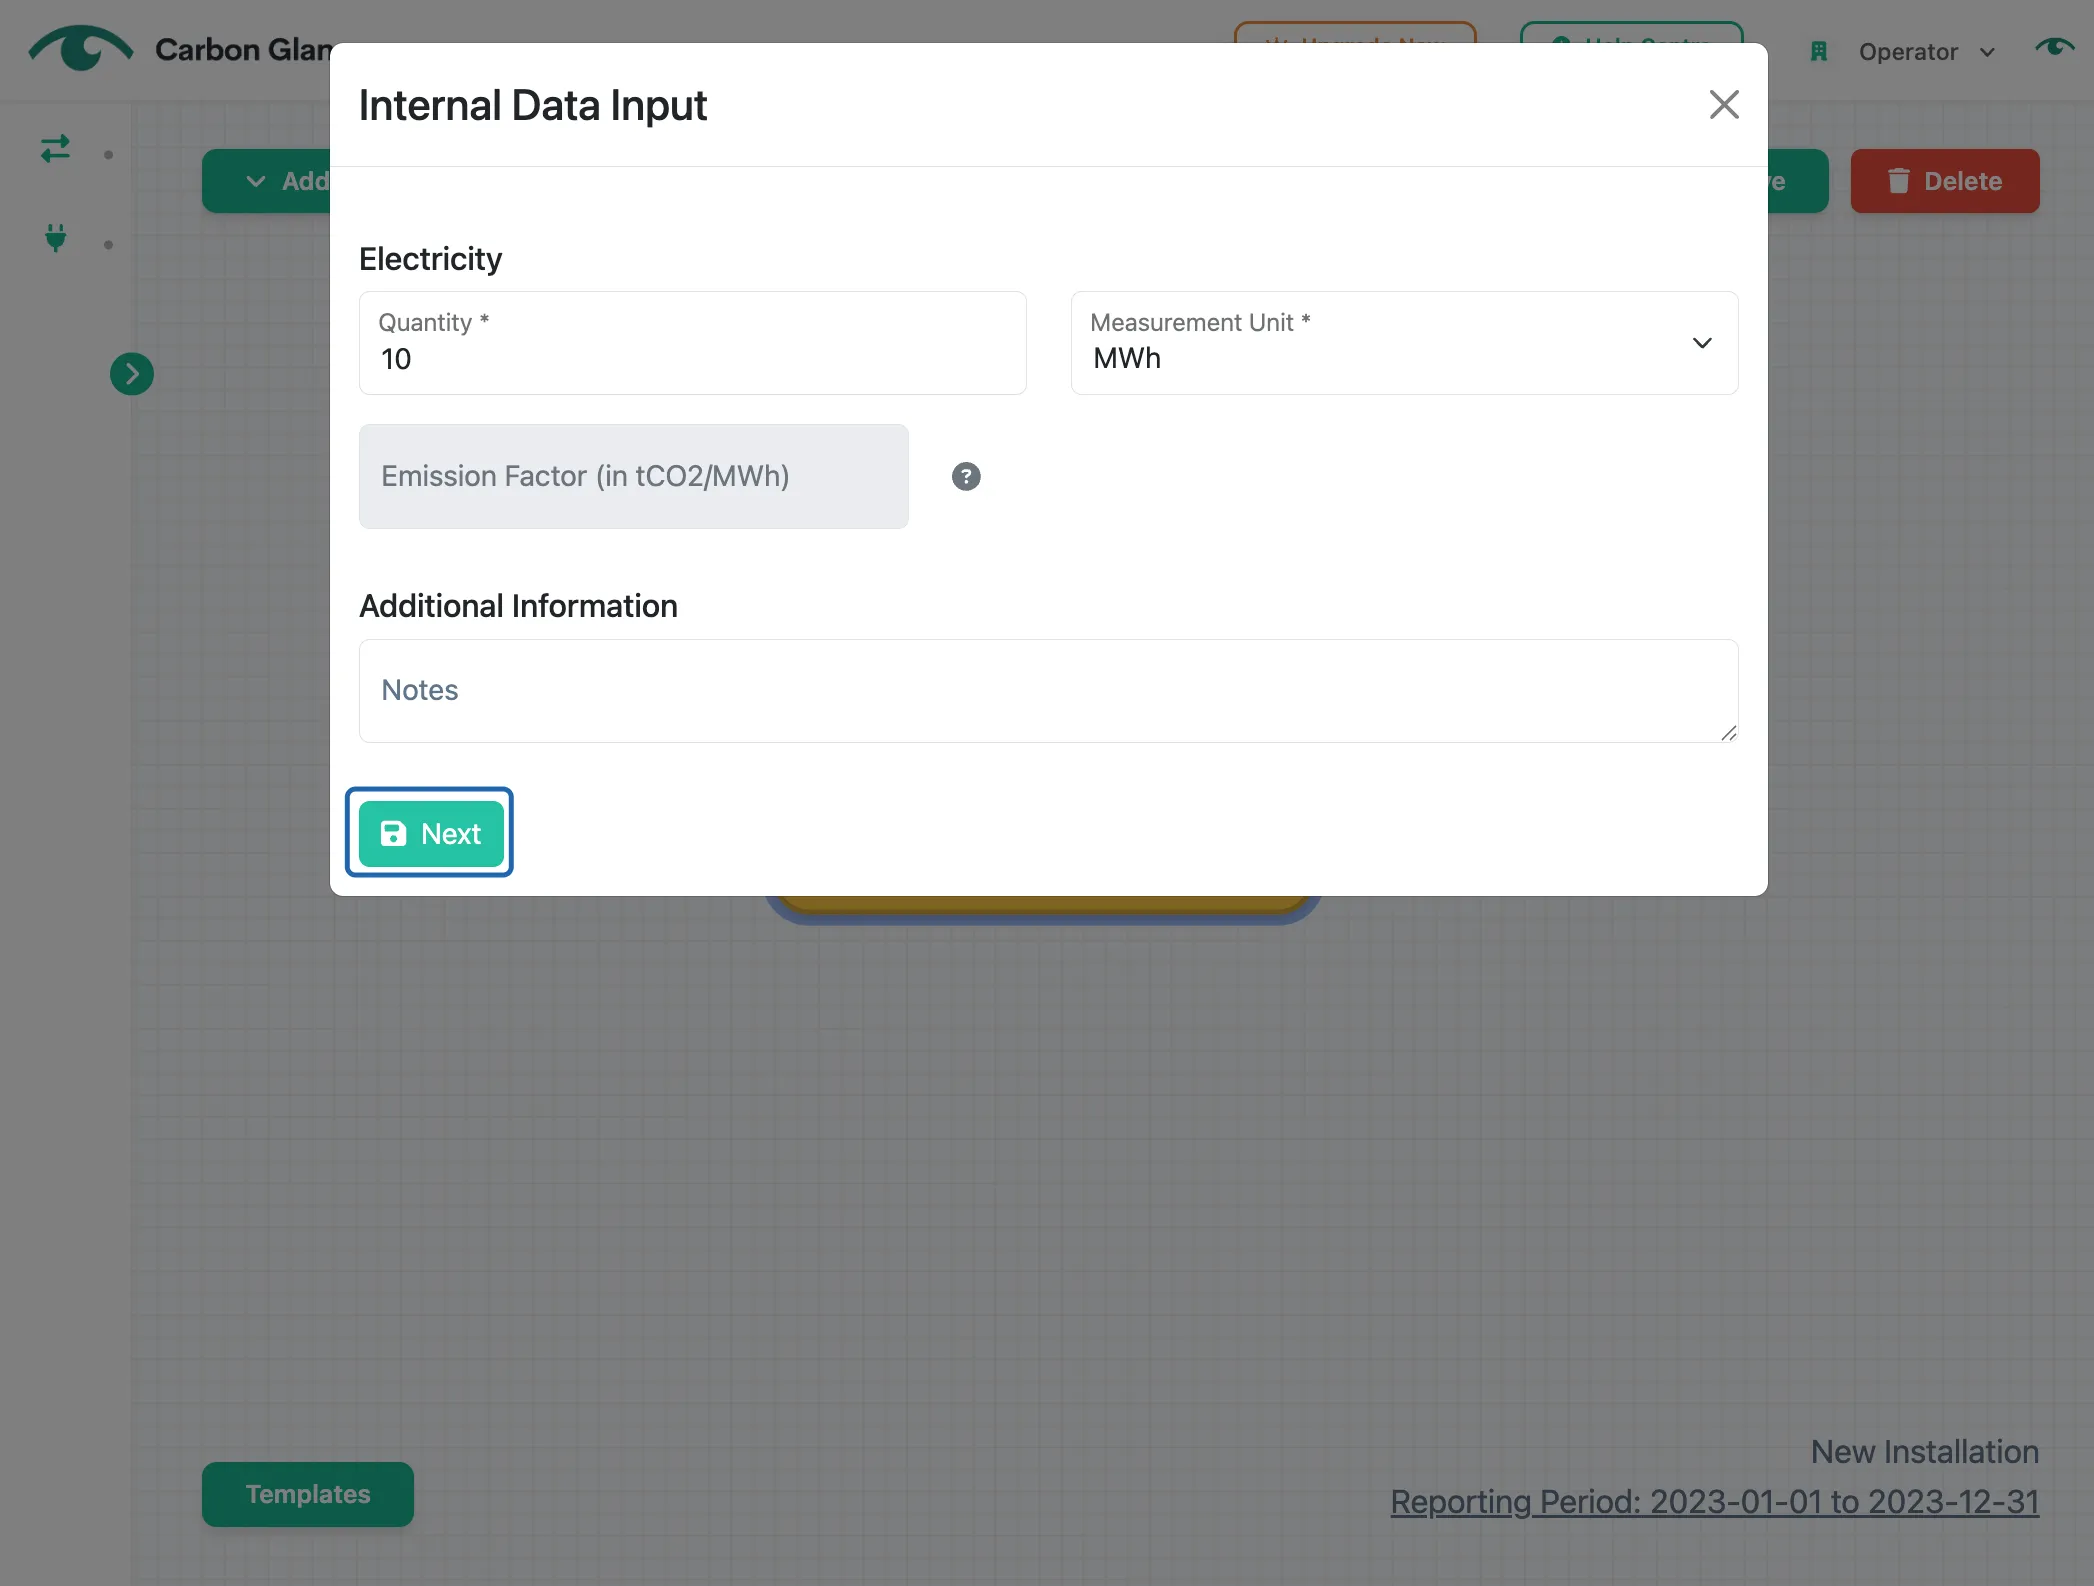Click the Carbon Glance eye logo

[81, 48]
